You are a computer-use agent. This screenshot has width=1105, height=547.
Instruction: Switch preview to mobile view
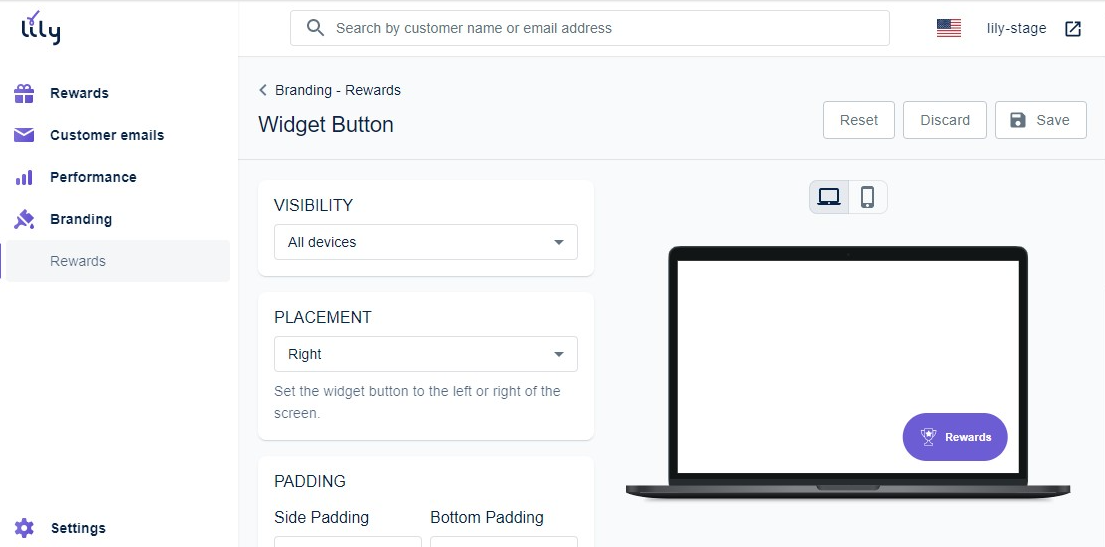(x=867, y=197)
